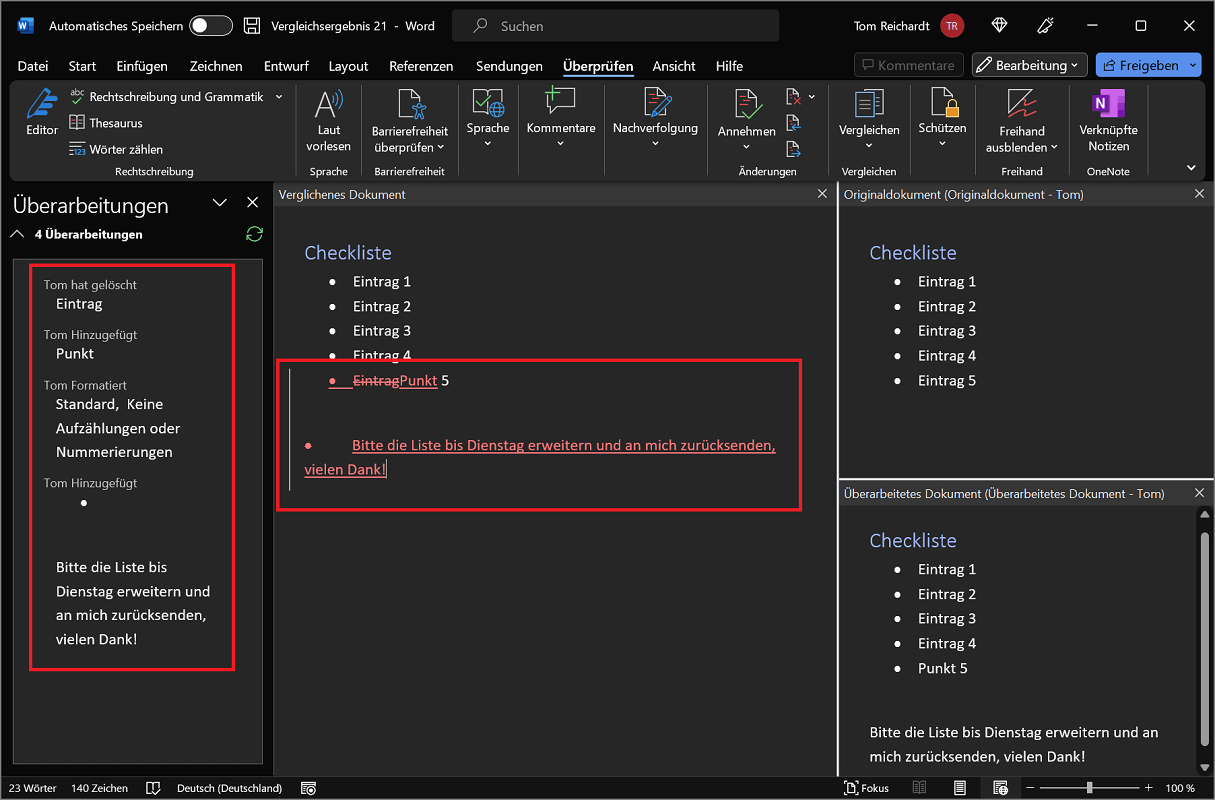Open the Vergleichen dropdown
The width and height of the screenshot is (1215, 800).
[868, 145]
